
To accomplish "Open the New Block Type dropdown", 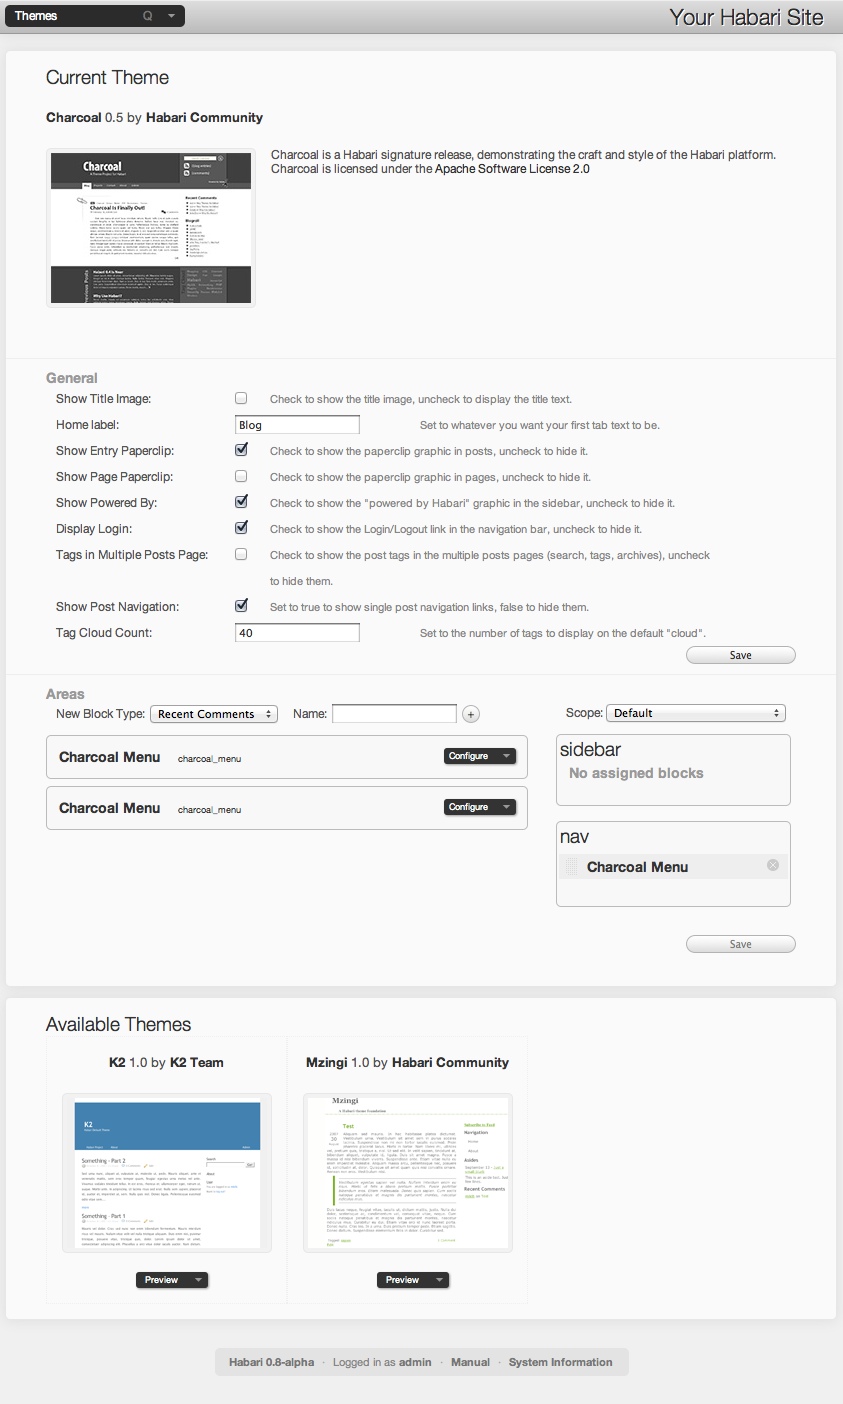I will point(214,714).
